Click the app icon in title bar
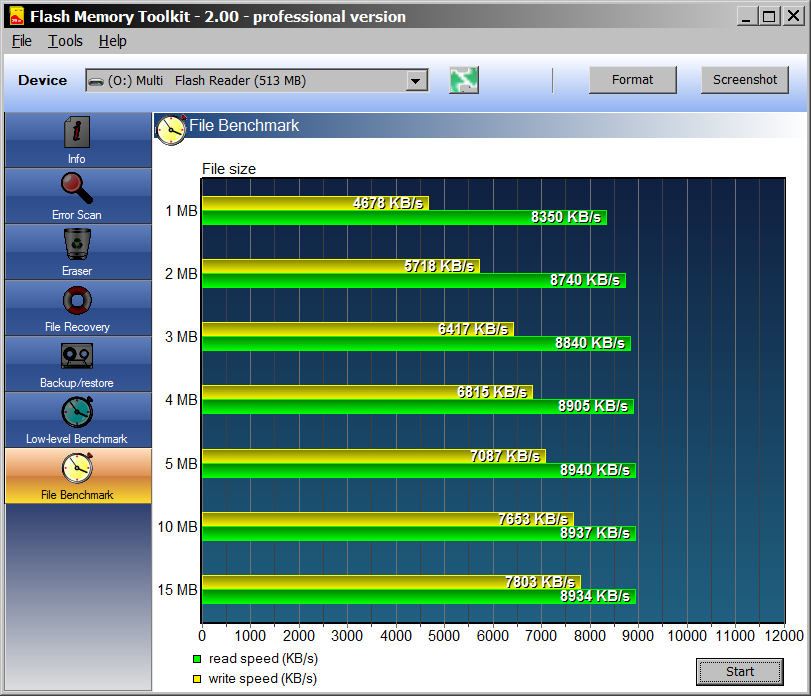811x696 pixels. [x=15, y=16]
